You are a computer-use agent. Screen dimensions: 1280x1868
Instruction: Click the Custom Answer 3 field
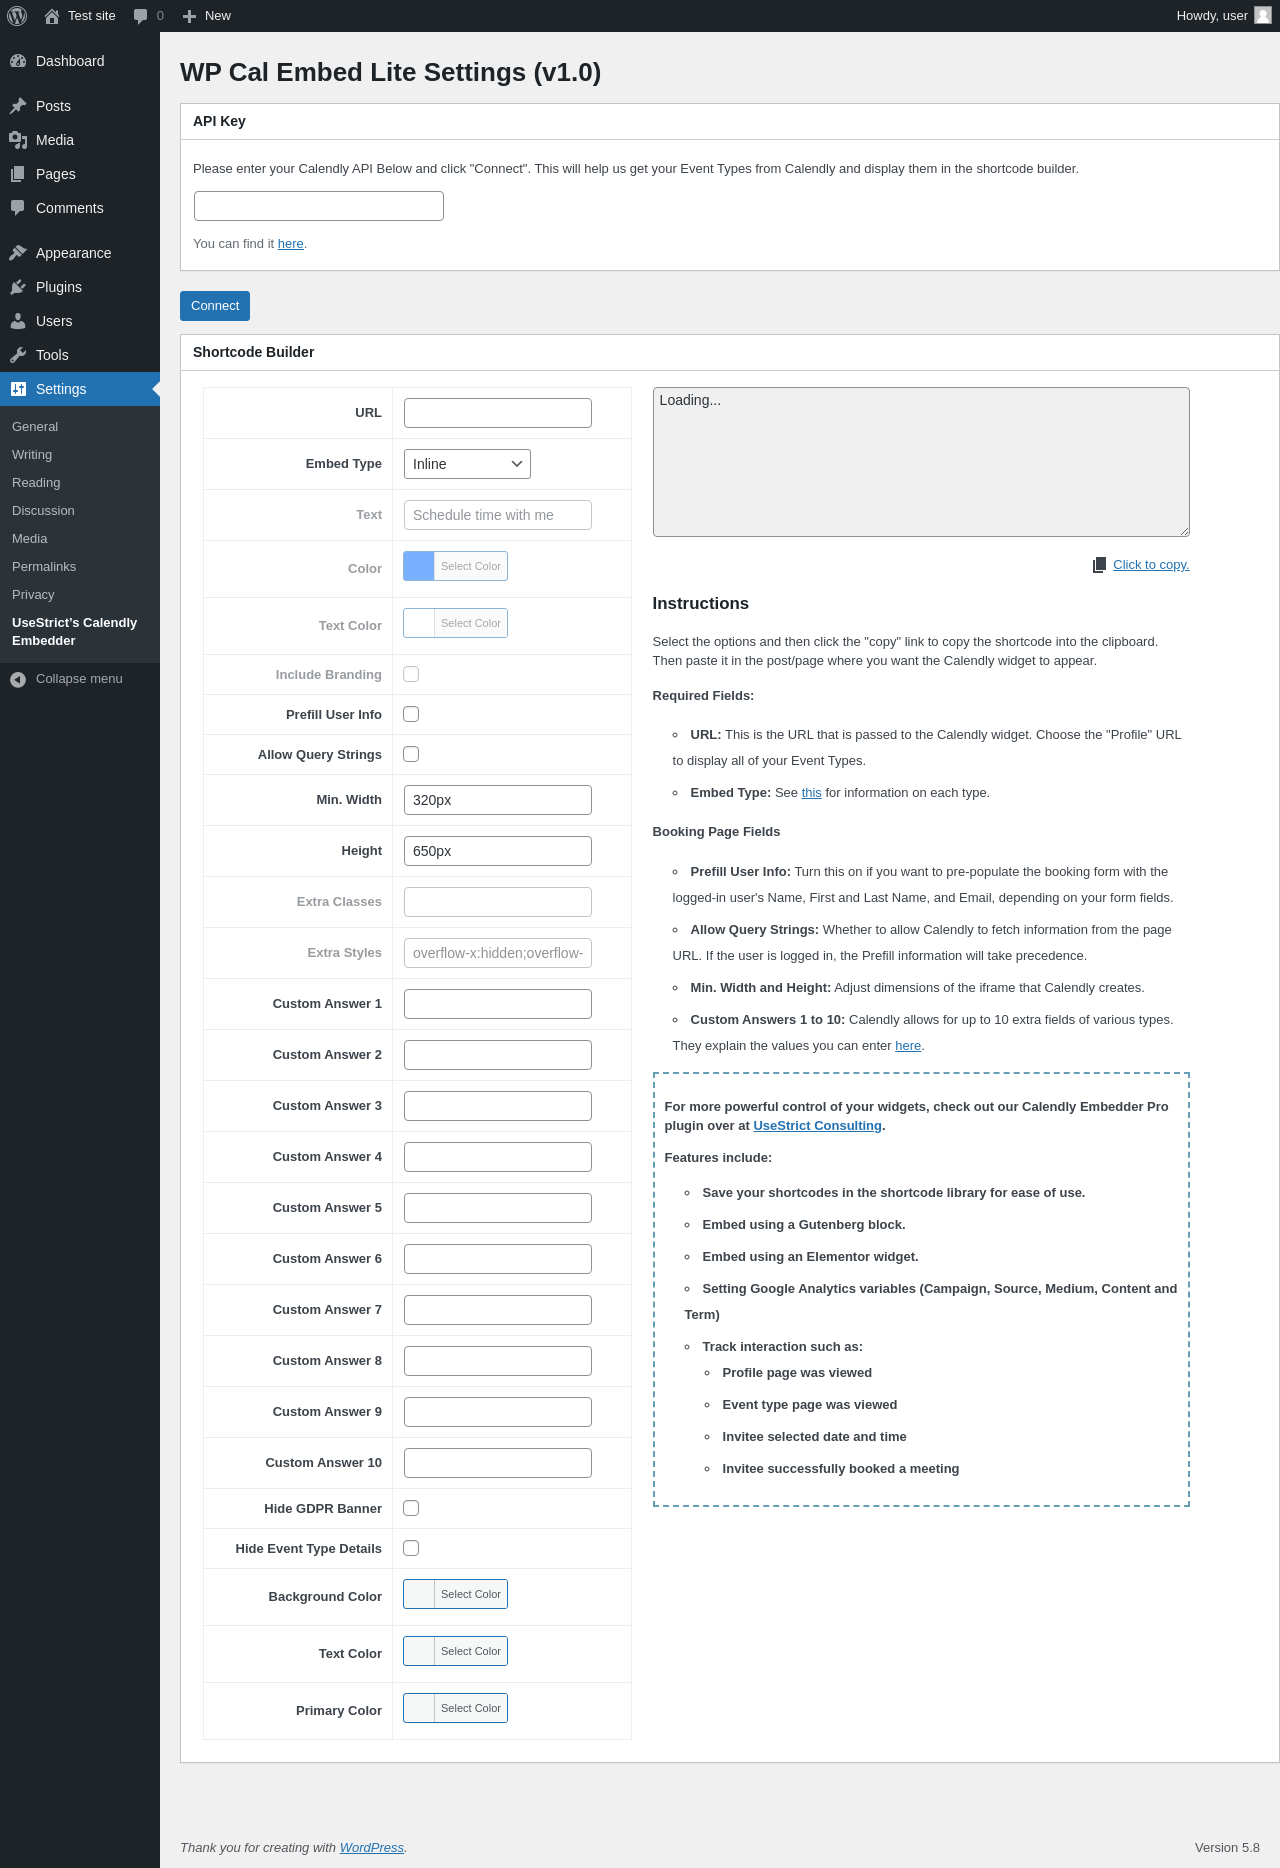(x=498, y=1106)
